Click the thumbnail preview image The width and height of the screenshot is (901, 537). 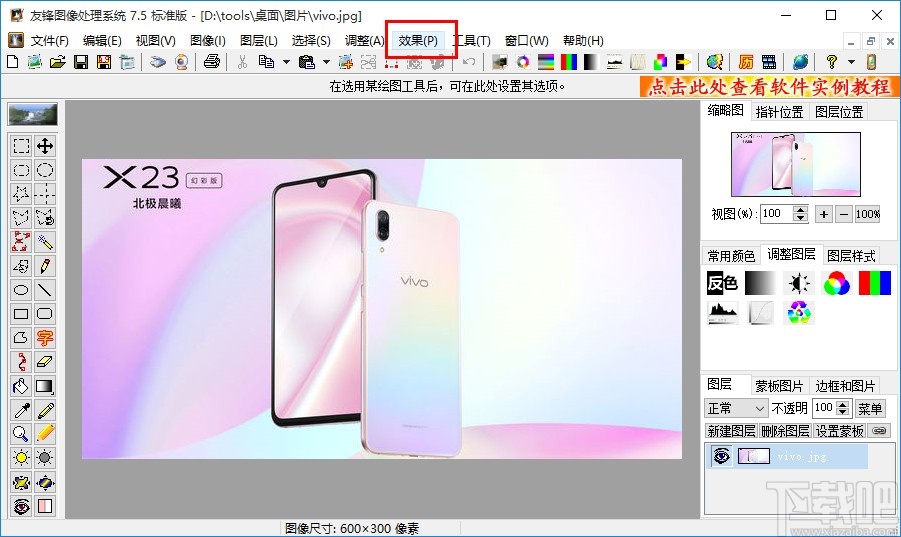click(796, 164)
